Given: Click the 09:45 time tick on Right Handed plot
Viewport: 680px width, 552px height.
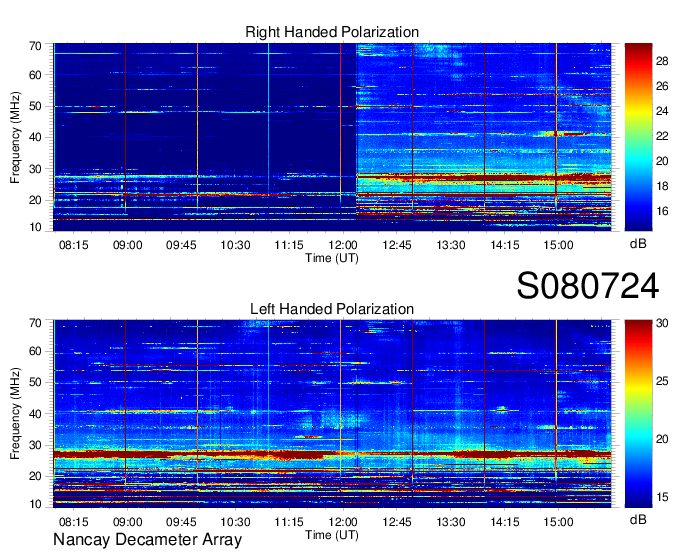Looking at the screenshot, I should [x=181, y=245].
